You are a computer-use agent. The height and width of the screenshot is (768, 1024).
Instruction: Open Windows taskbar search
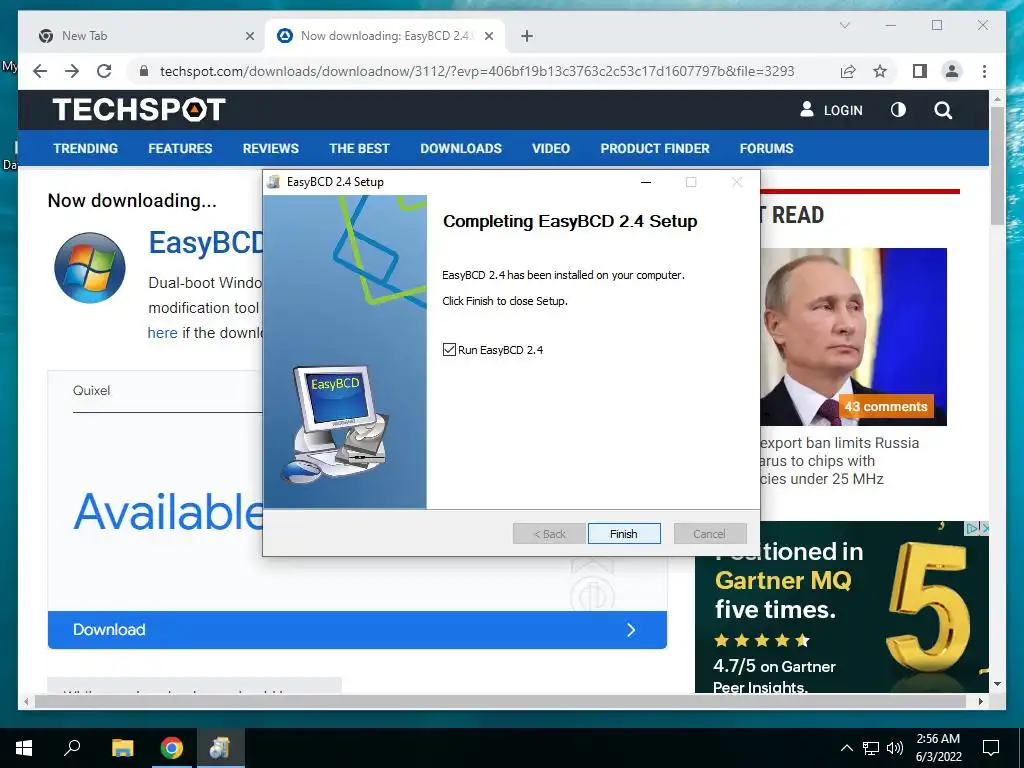(x=72, y=748)
